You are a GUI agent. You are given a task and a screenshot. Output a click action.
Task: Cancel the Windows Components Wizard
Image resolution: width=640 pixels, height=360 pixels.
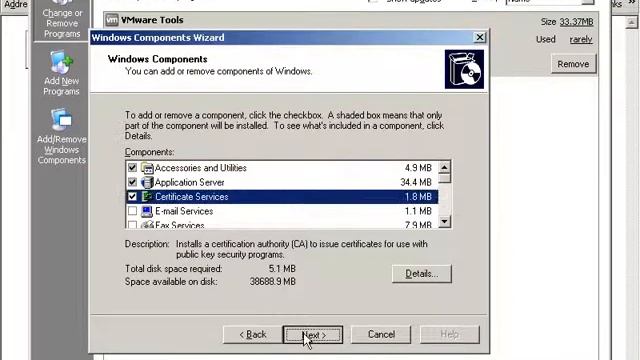click(381, 335)
